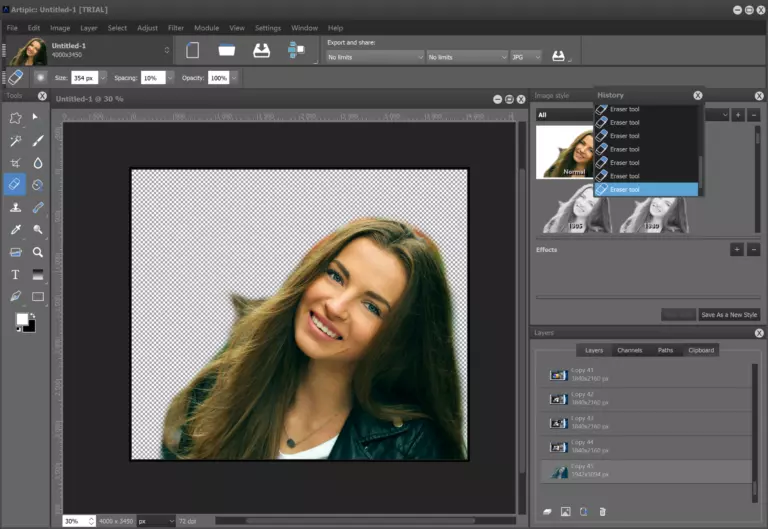Delete layer using the trash icon

coord(602,512)
